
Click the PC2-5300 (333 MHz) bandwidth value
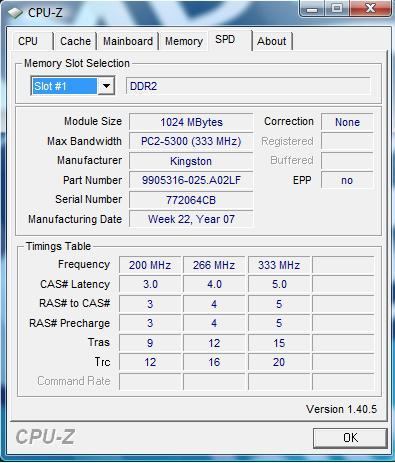click(191, 141)
